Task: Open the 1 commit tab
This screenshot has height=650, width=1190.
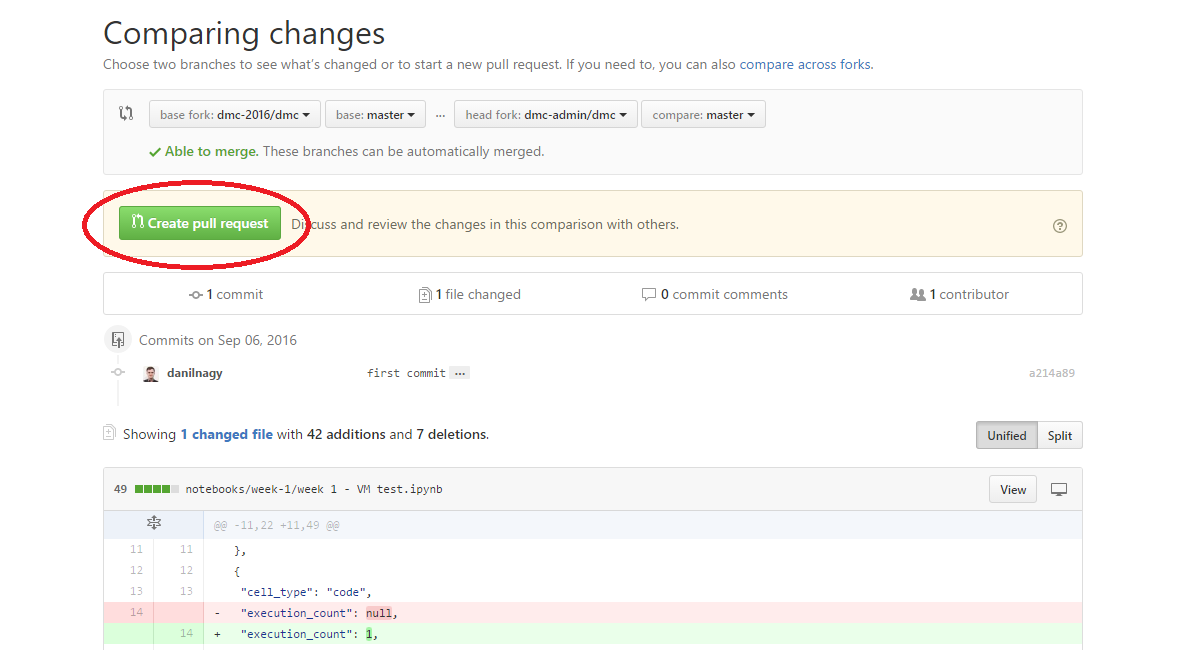Action: pyautogui.click(x=226, y=295)
